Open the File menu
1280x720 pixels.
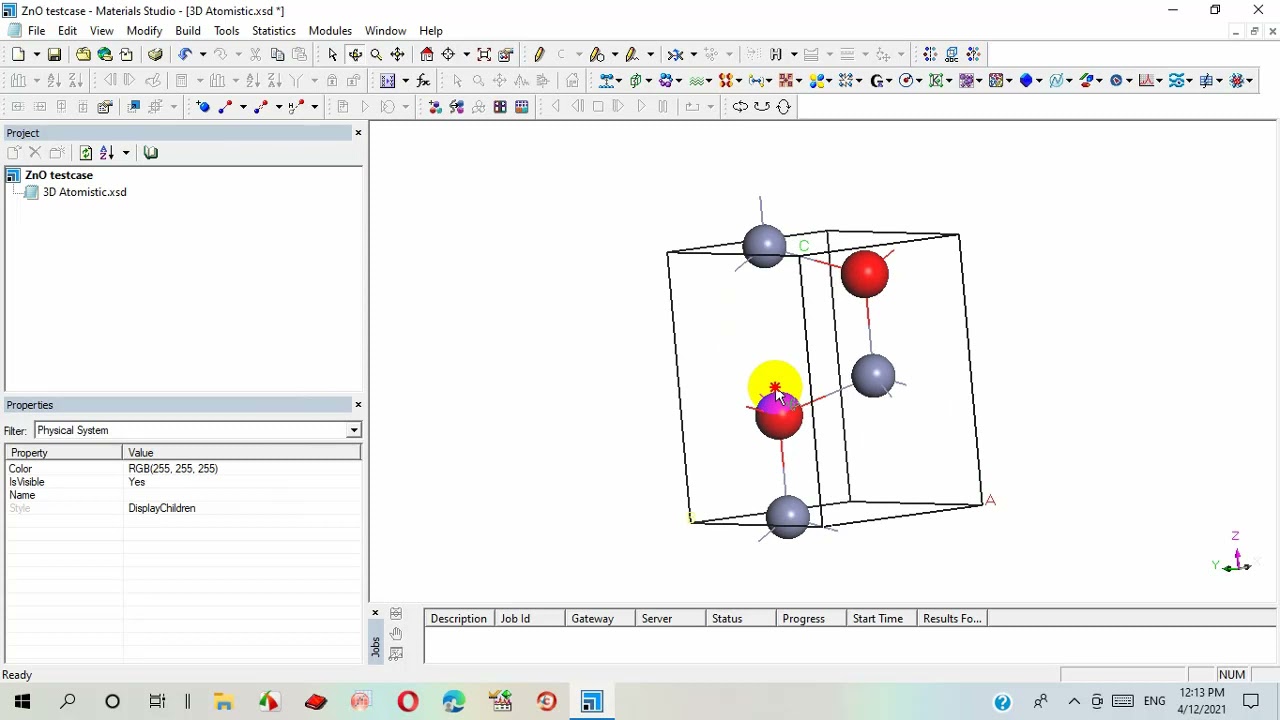[x=36, y=31]
